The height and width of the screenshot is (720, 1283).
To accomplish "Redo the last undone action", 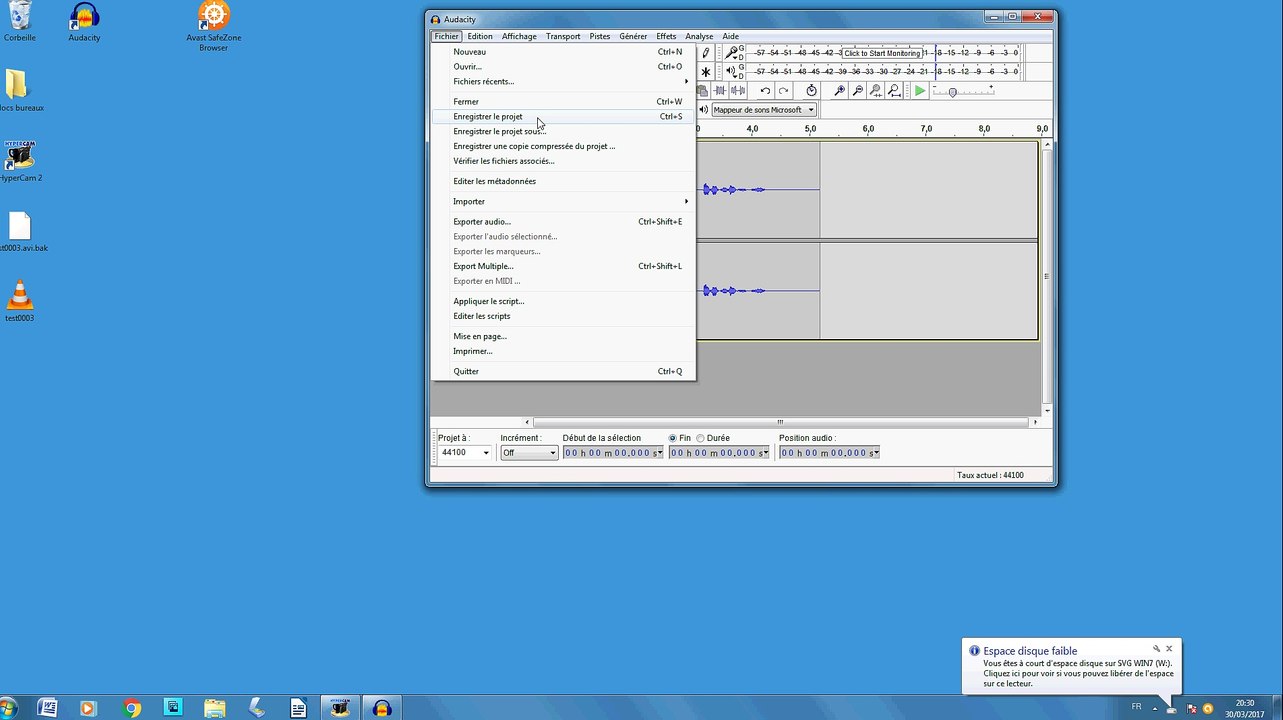I will click(784, 91).
